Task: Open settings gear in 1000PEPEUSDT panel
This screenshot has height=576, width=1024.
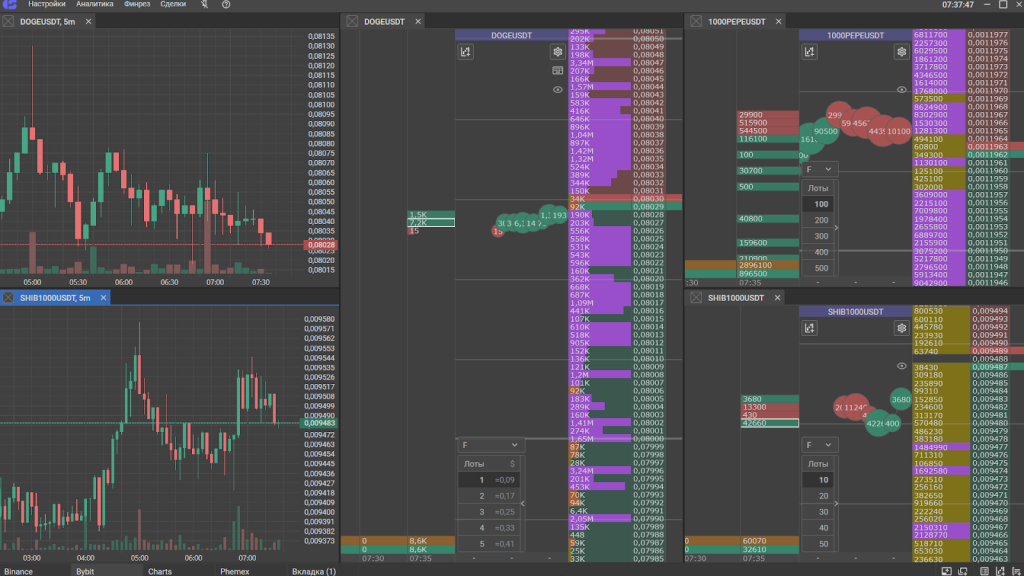Action: (902, 52)
